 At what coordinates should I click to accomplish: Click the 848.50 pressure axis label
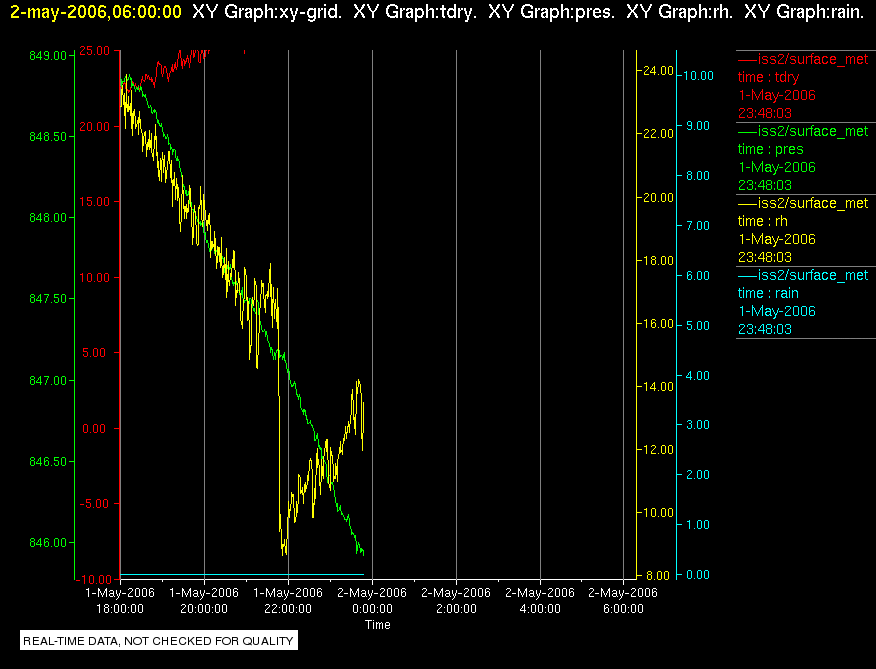point(47,137)
